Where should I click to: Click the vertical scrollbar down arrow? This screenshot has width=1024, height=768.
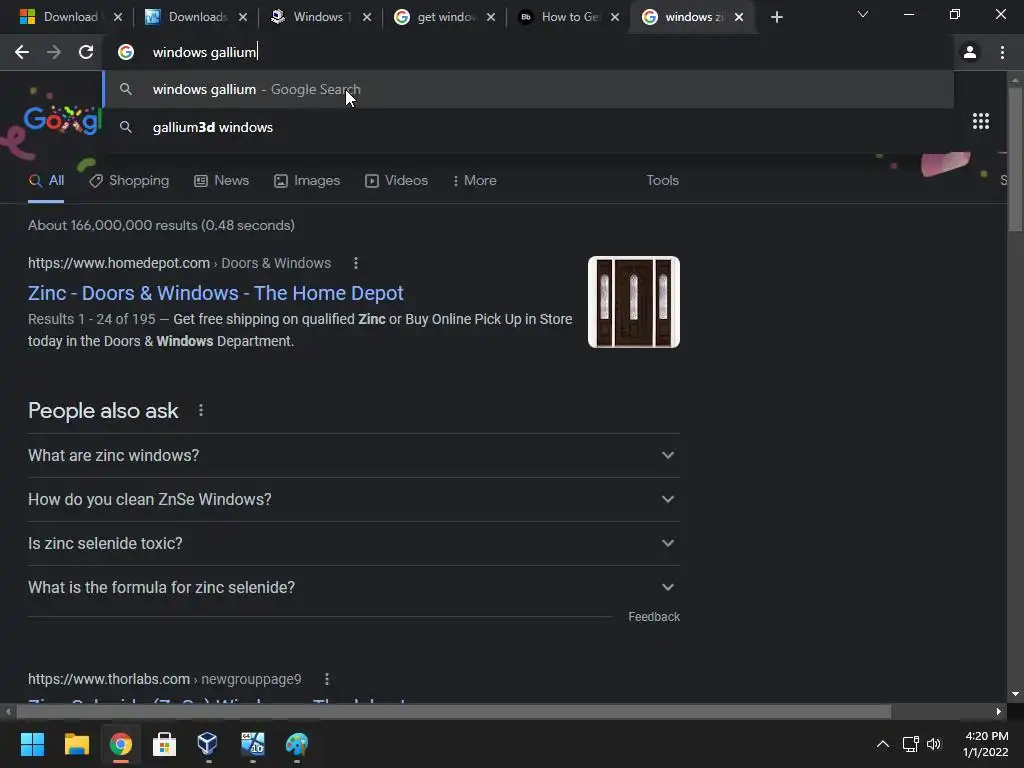click(1014, 694)
